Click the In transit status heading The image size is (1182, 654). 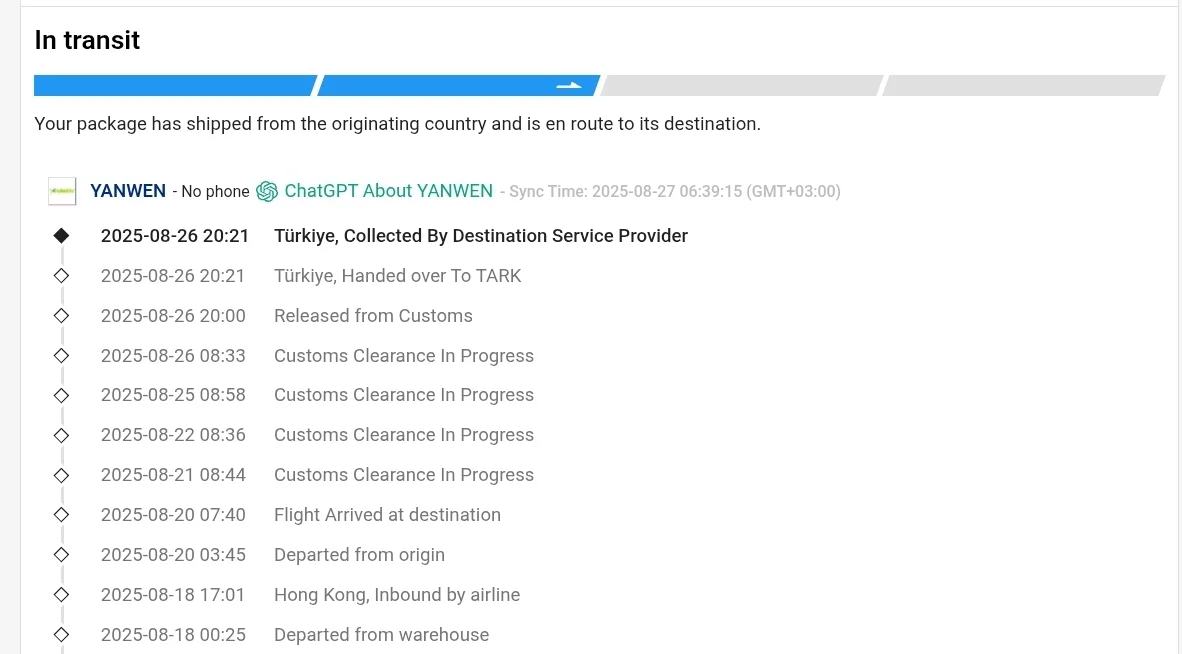87,41
